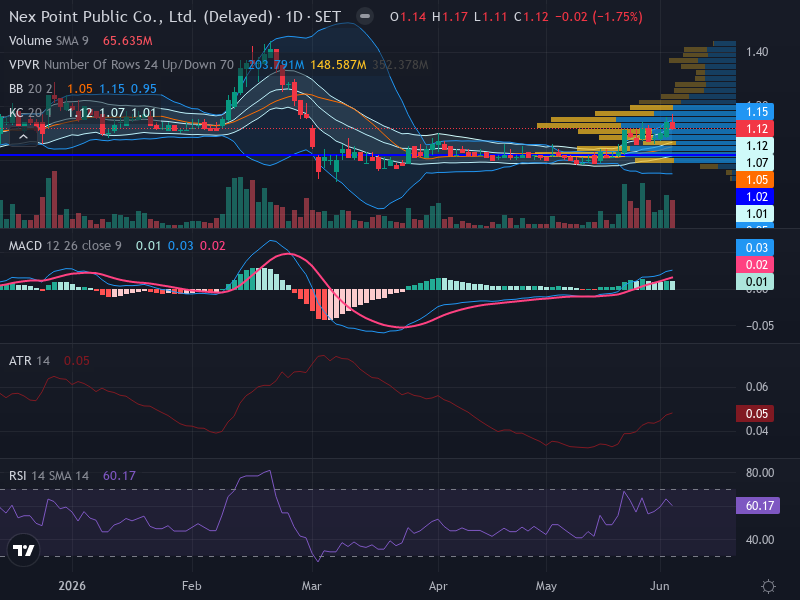Click the -0.02 (-1.75%) change value
Screen dimensions: 800x600
click(x=598, y=17)
